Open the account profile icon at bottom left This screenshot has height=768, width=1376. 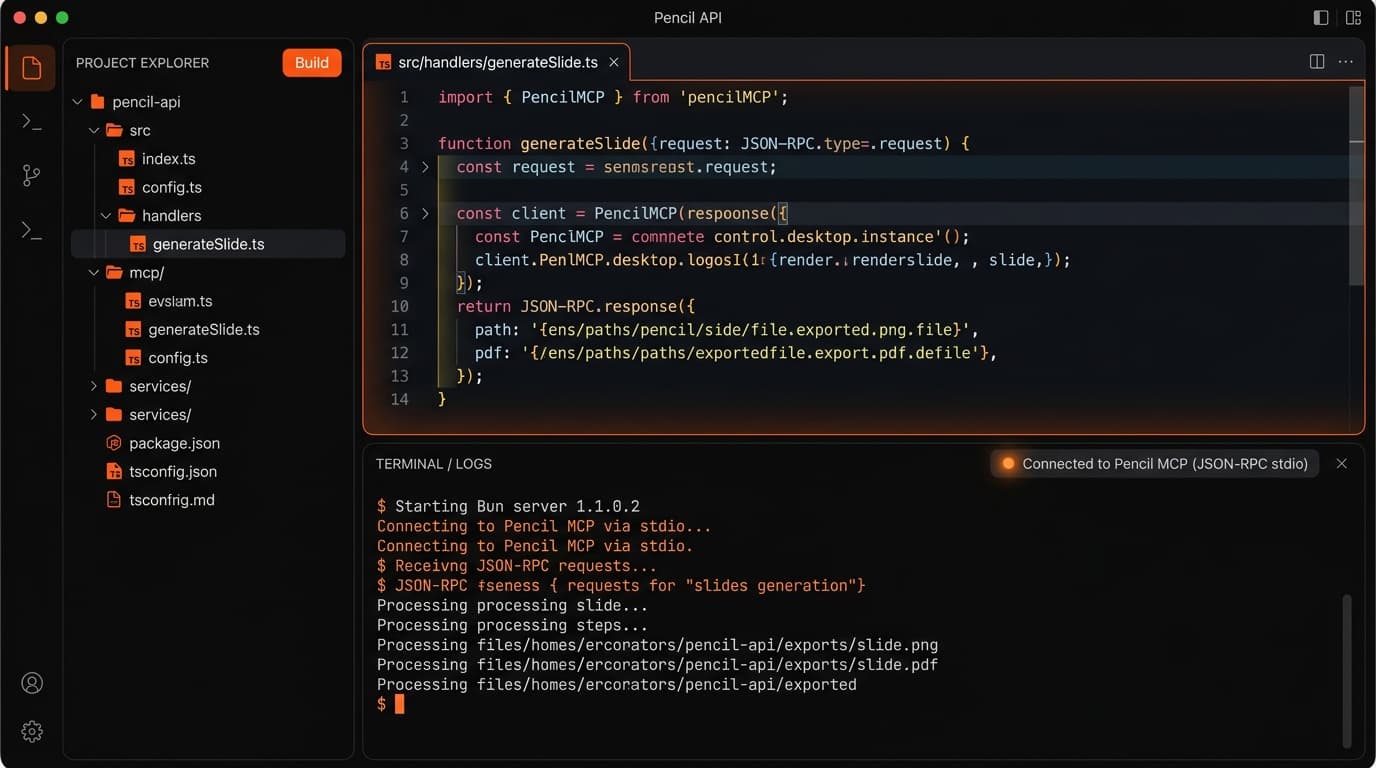coord(31,683)
